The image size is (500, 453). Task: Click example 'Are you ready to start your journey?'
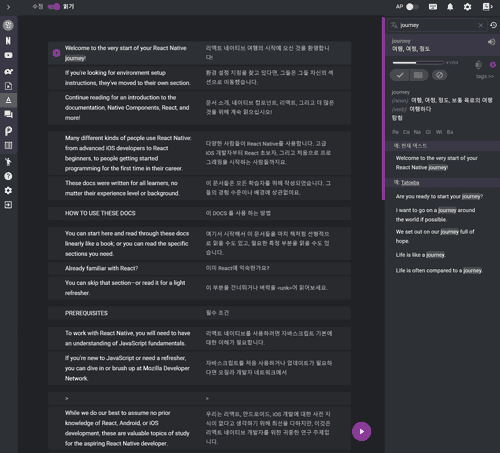439,197
